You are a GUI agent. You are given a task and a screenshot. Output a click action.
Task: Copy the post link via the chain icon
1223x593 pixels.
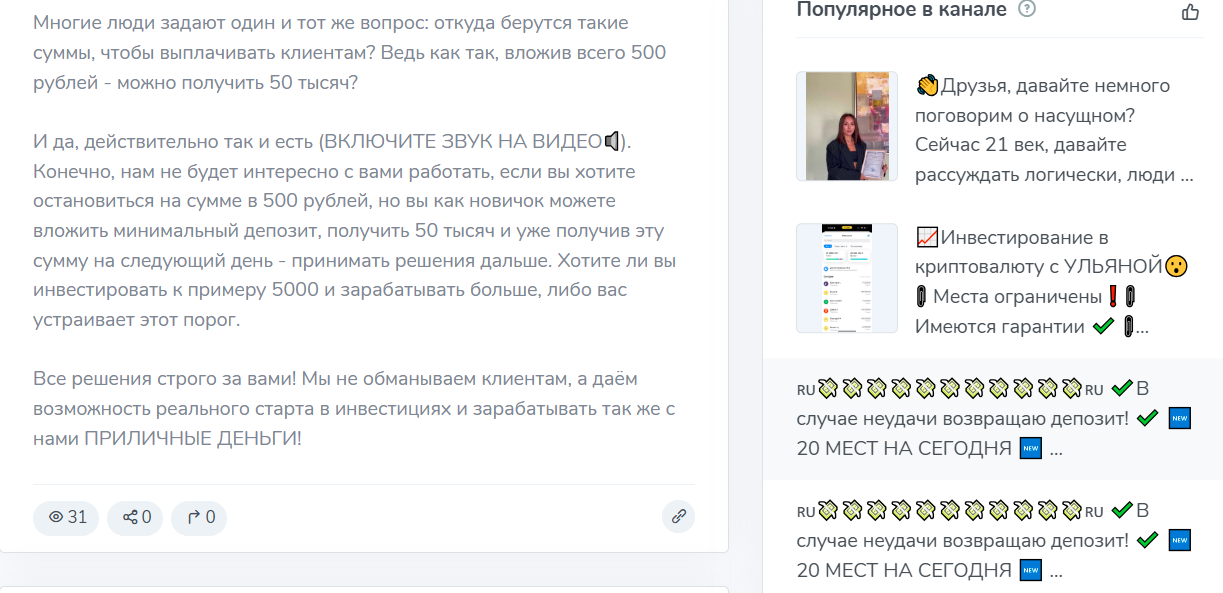click(x=680, y=517)
